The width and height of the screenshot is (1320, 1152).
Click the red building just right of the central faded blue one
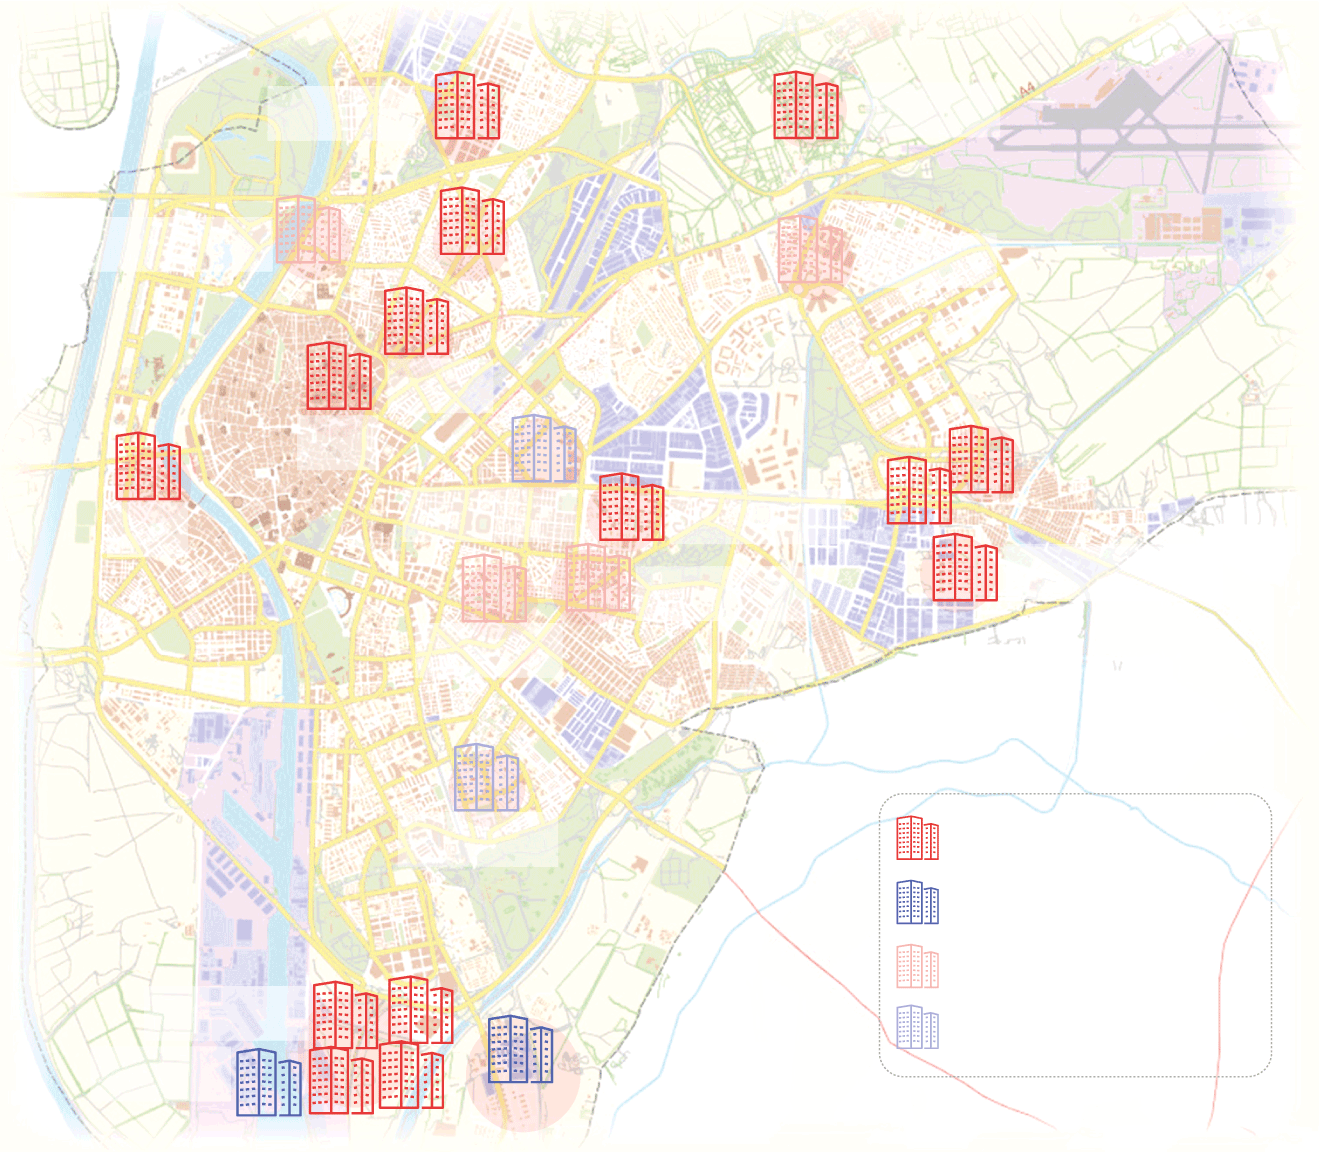pyautogui.click(x=631, y=507)
